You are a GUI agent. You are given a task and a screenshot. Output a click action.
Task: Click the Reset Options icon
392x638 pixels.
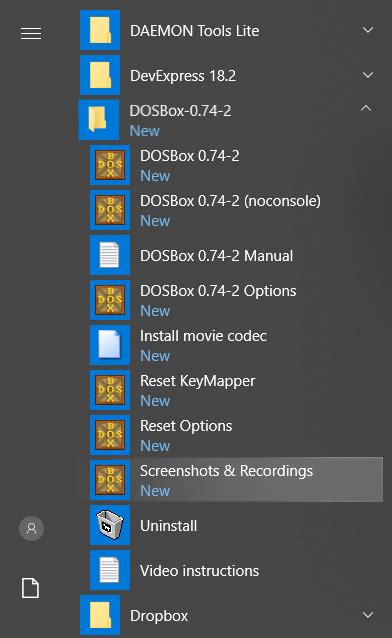[110, 435]
